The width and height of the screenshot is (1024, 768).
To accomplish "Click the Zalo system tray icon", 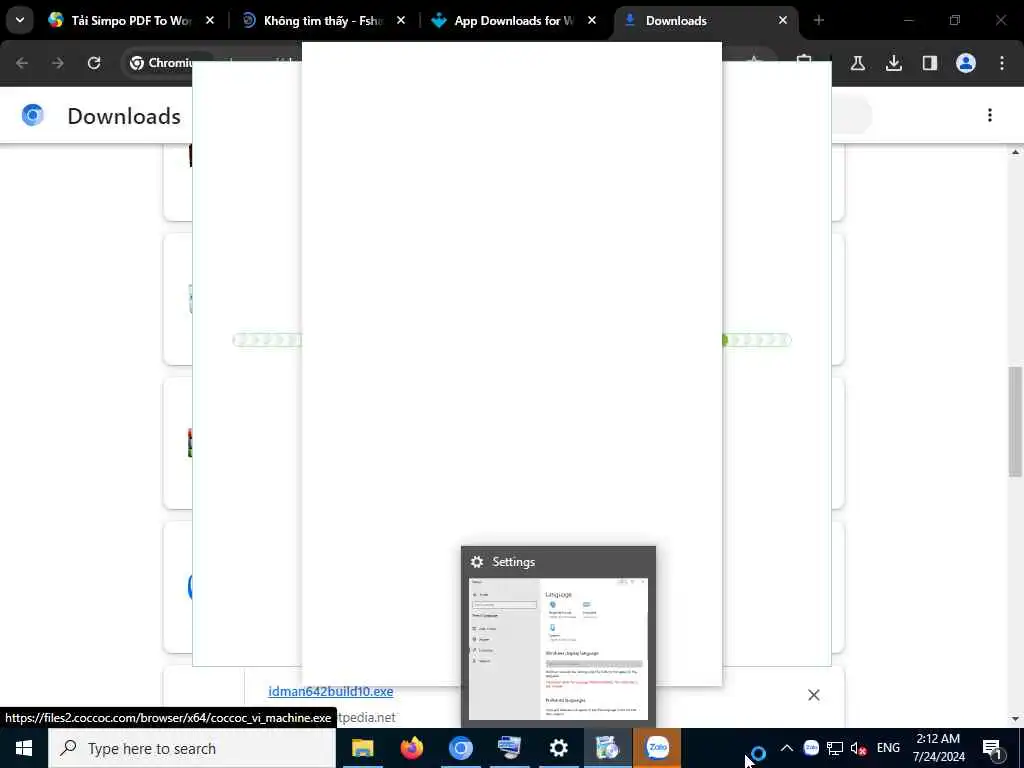I will [x=811, y=748].
